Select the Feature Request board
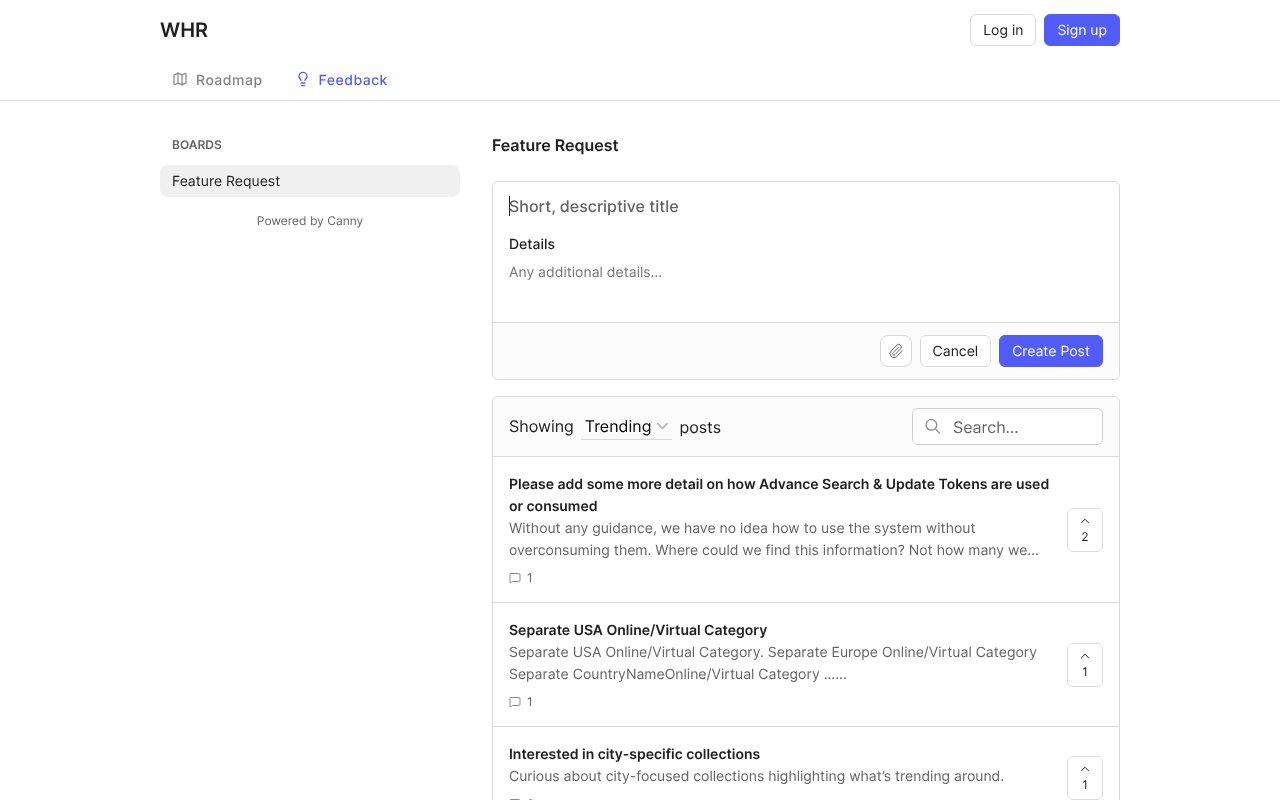1280x800 pixels. tap(309, 181)
